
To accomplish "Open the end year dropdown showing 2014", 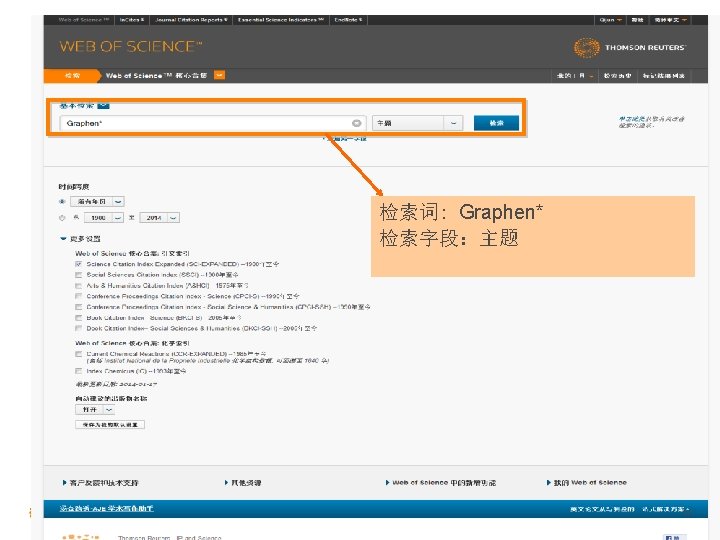I will tap(159, 218).
